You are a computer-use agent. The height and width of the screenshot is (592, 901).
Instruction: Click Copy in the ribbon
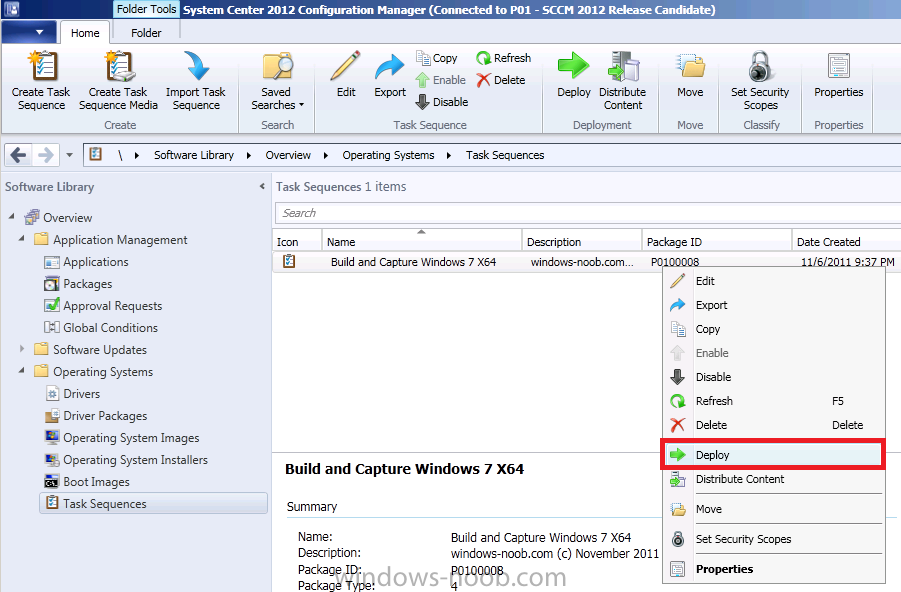(437, 58)
